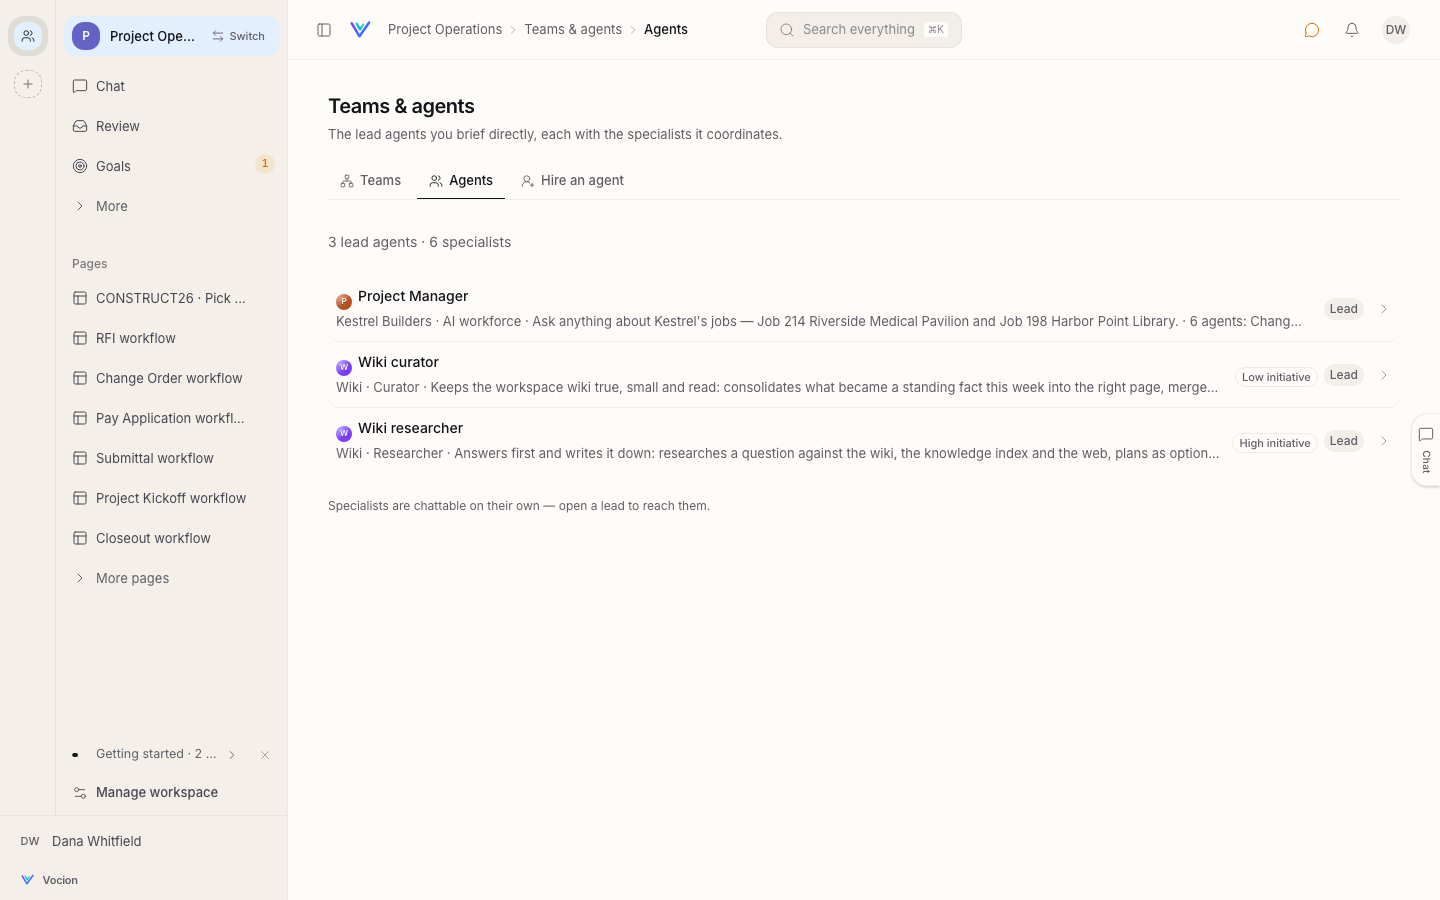Screen dimensions: 1440x900
Task: Go to the Project Operations breadcrumb
Action: 445,30
